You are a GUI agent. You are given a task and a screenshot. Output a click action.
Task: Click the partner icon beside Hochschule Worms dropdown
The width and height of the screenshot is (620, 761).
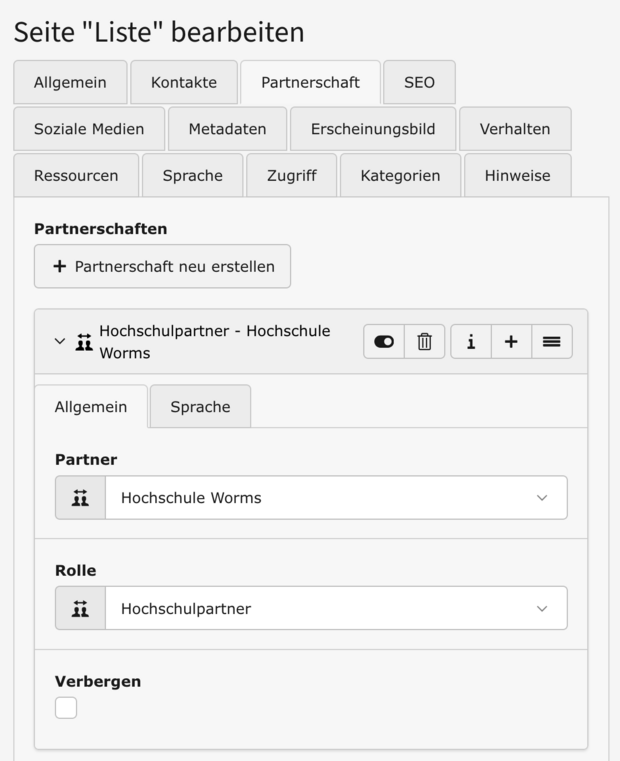[81, 498]
